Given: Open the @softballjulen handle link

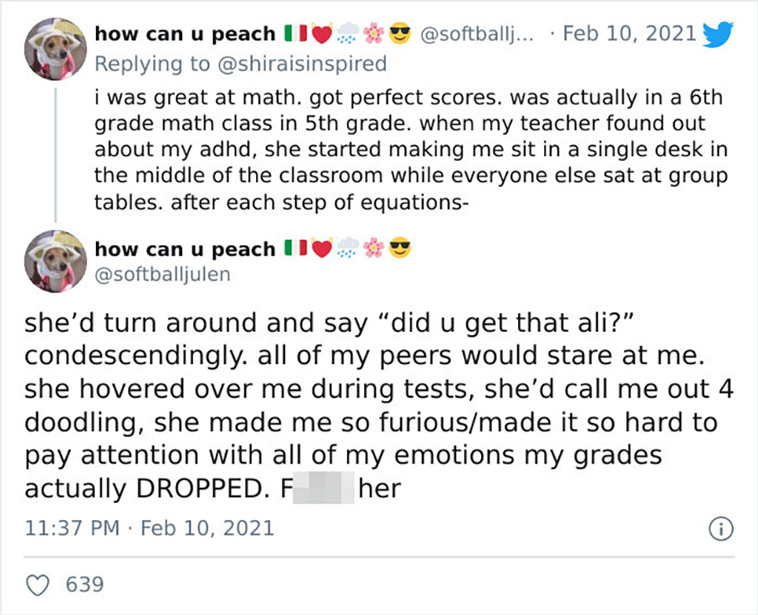Looking at the screenshot, I should 162,274.
